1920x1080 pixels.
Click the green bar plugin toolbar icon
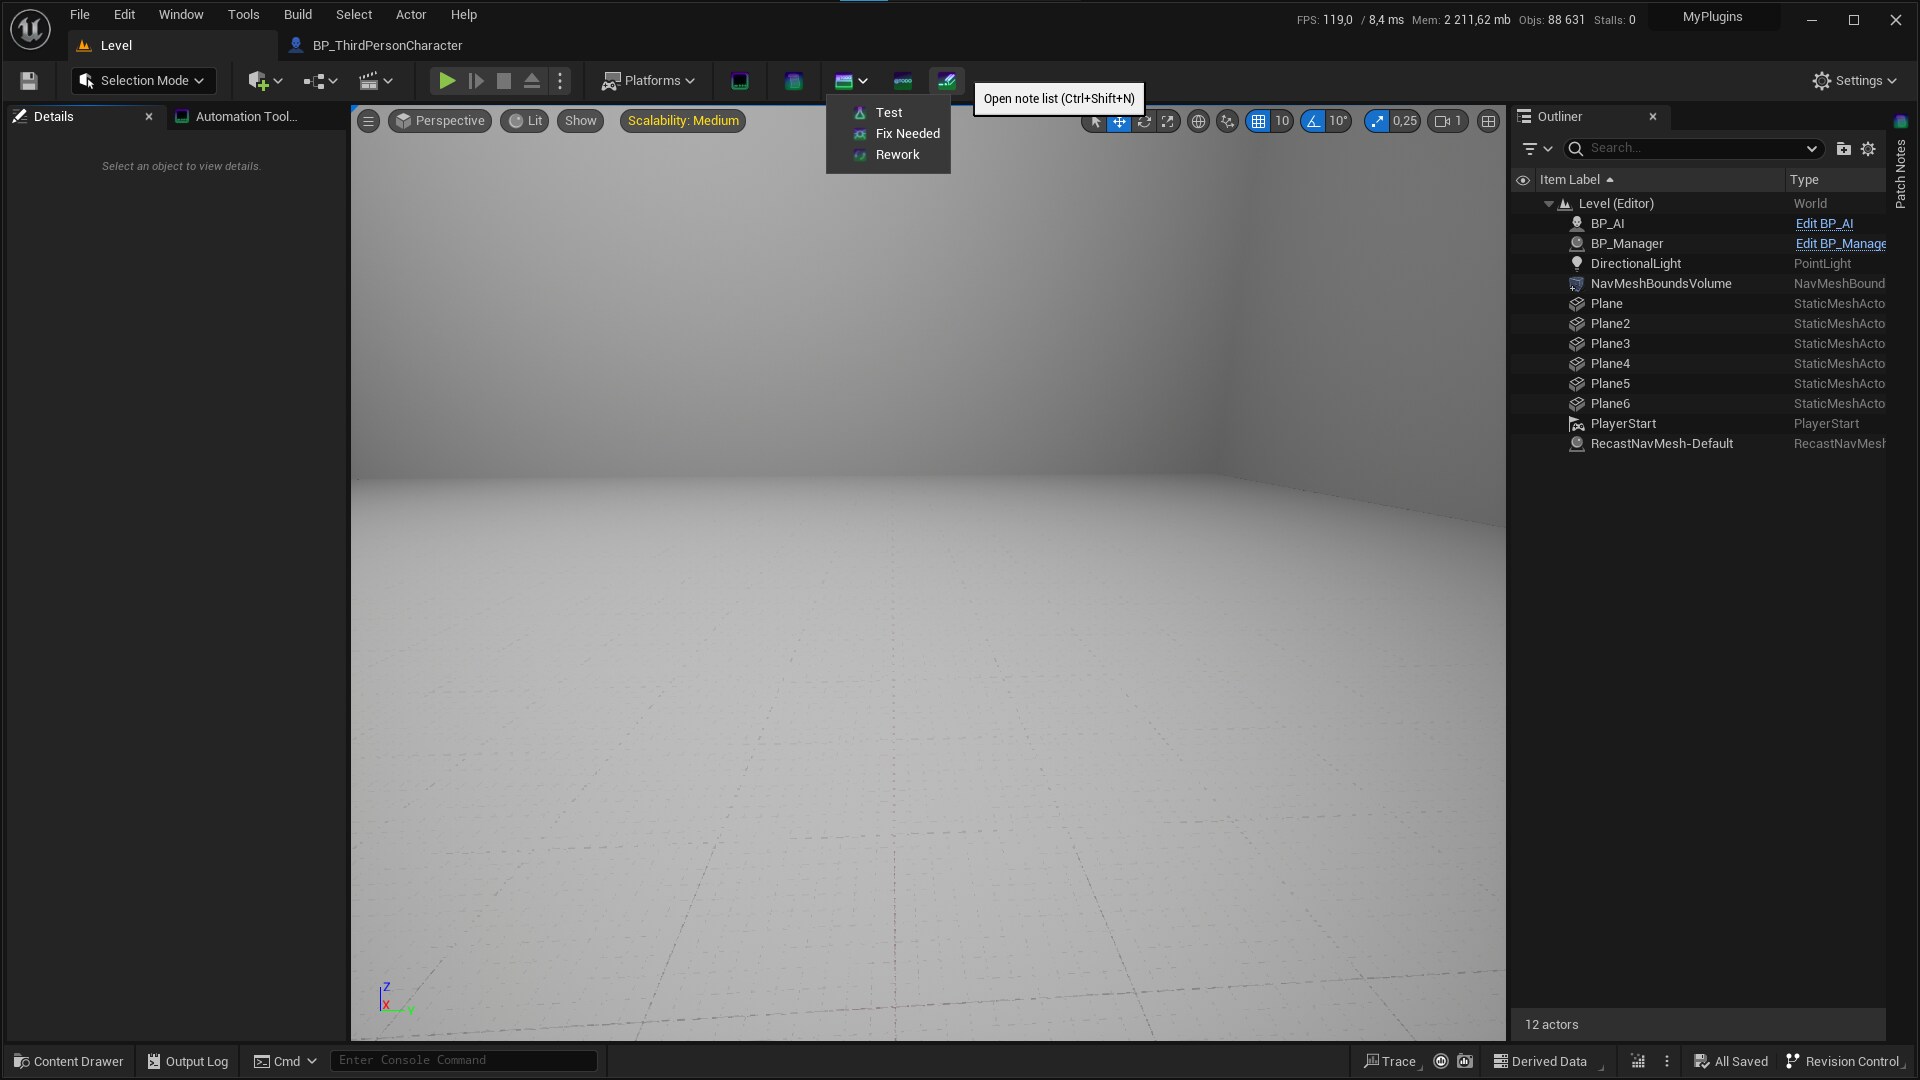pyautogui.click(x=903, y=81)
